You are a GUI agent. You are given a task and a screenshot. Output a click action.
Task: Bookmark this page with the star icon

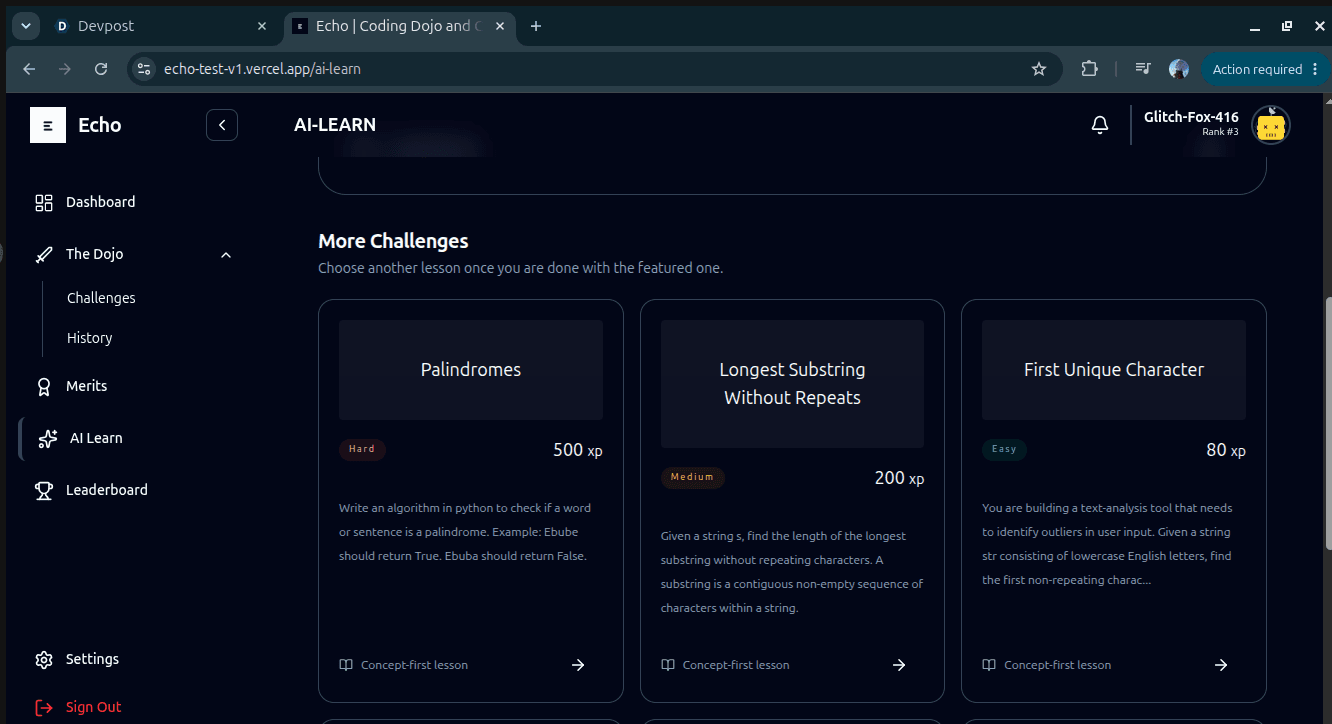1039,69
